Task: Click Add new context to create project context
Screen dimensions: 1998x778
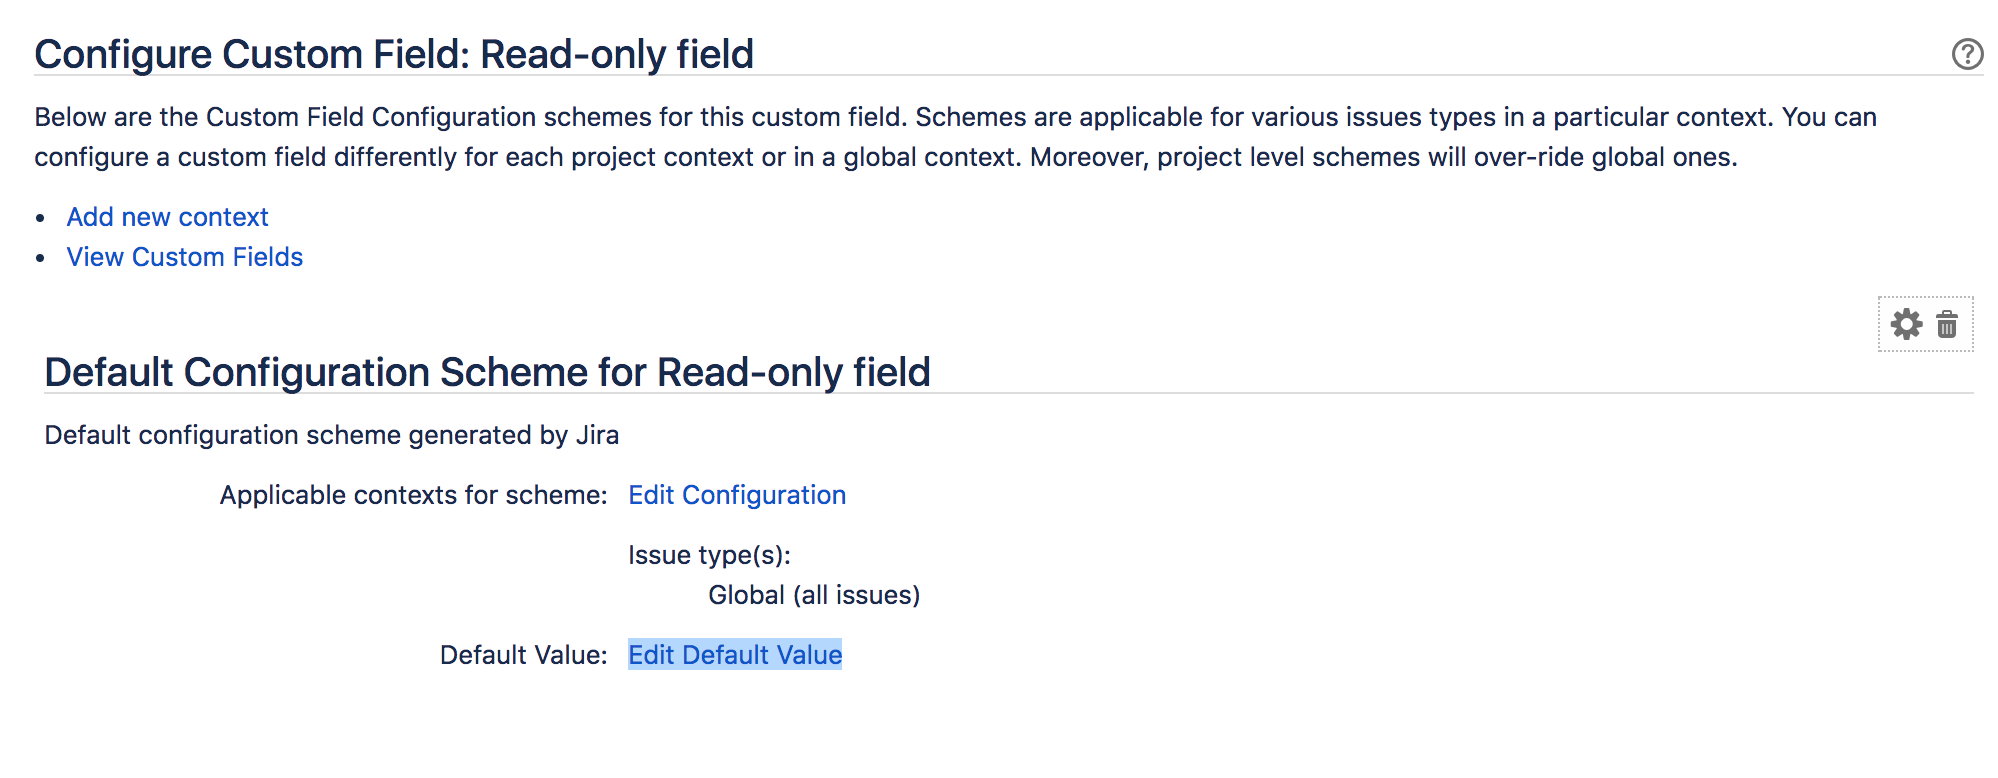Action: click(x=167, y=217)
